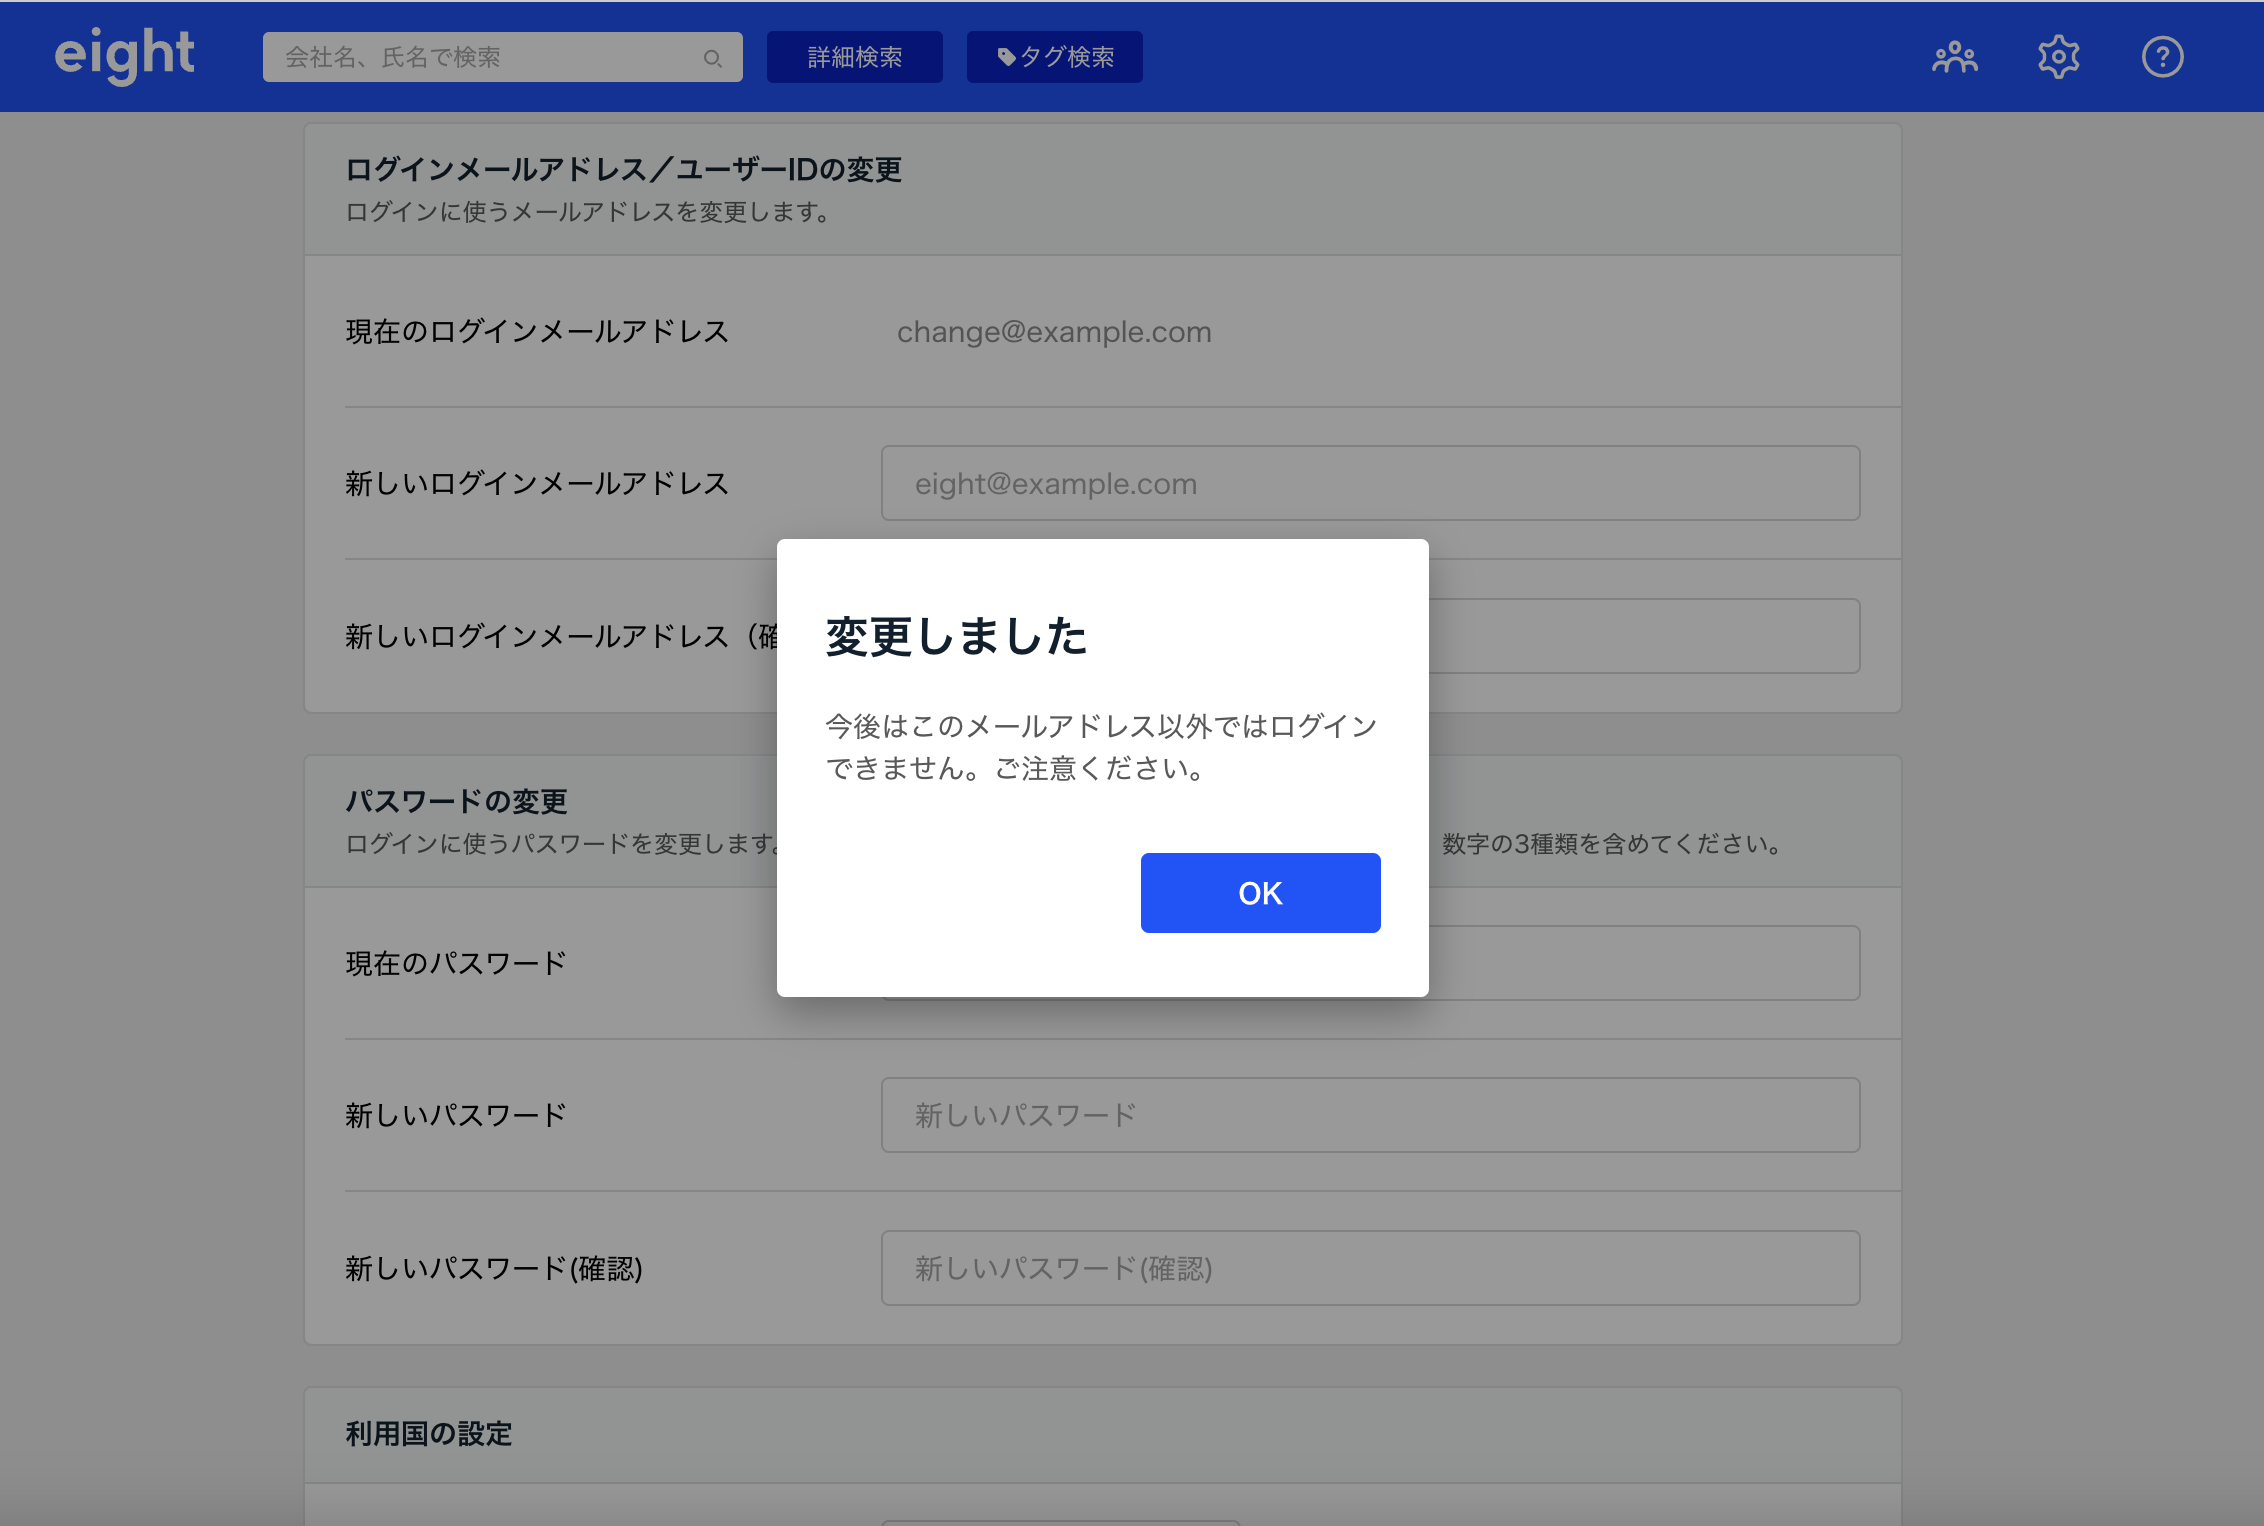
Task: Click the 新しいパスワード(確認) input field
Action: (x=1370, y=1268)
